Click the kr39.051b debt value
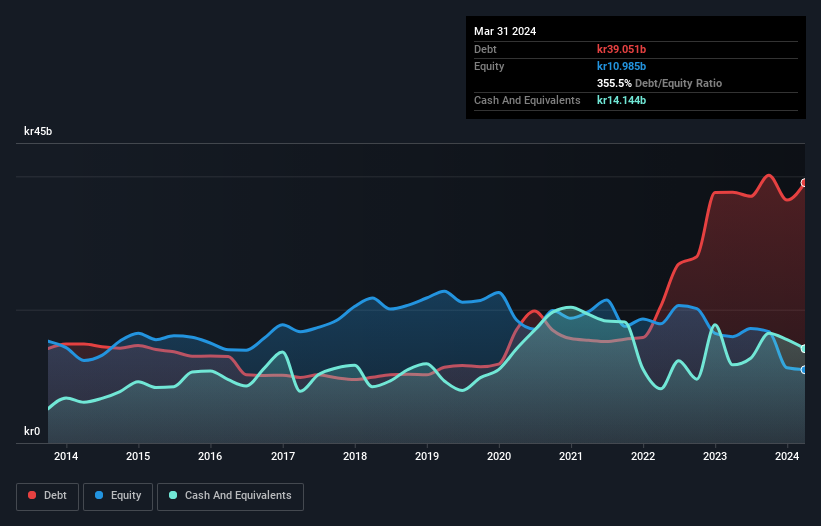This screenshot has width=821, height=526. tap(622, 49)
